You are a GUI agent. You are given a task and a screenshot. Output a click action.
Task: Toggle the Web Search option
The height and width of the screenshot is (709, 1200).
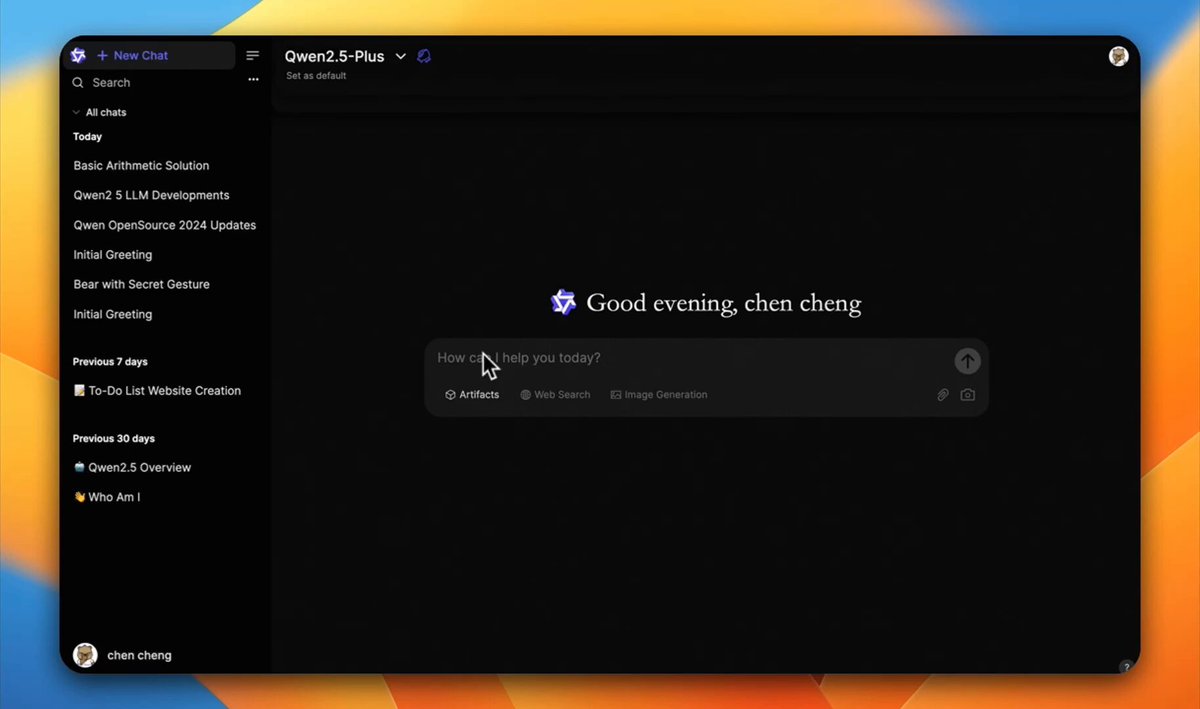[555, 395]
